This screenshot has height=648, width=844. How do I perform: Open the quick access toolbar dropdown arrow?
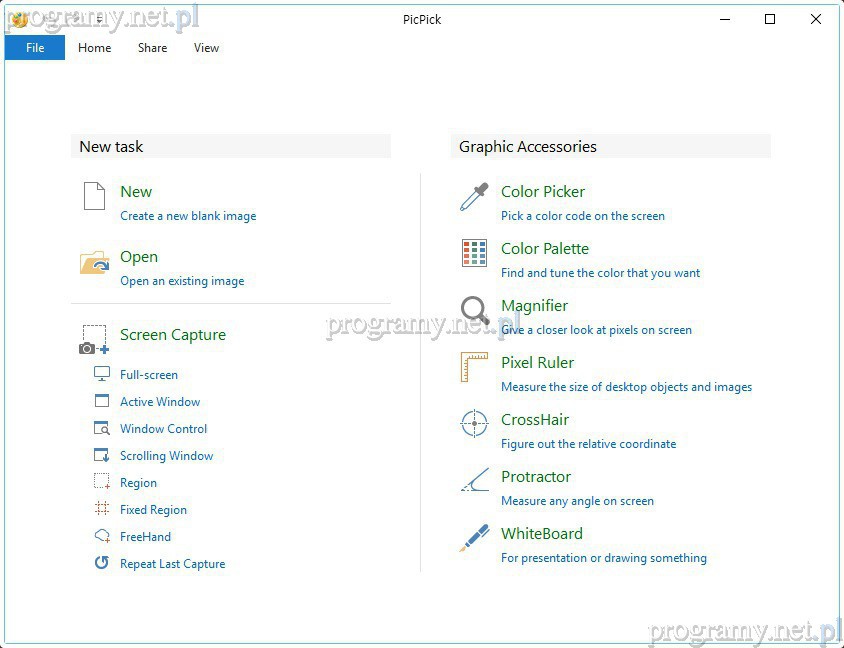(99, 20)
